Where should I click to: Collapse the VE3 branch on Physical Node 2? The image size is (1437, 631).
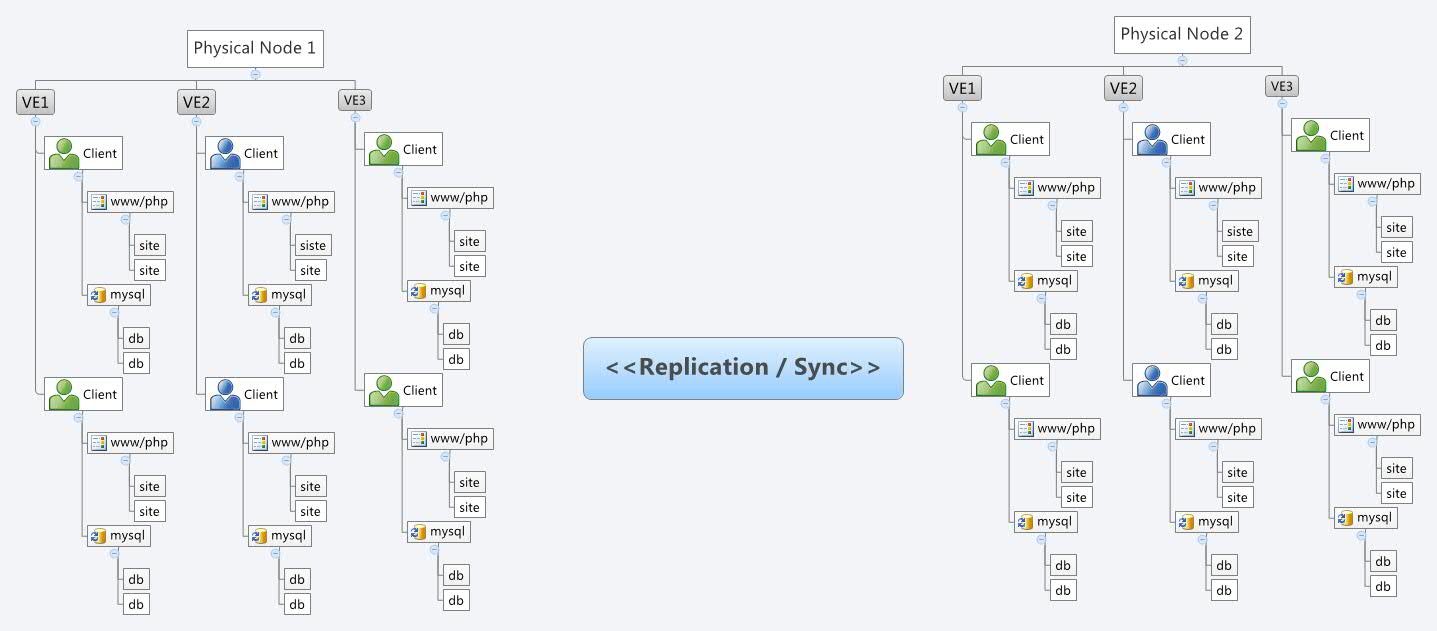[x=1283, y=101]
